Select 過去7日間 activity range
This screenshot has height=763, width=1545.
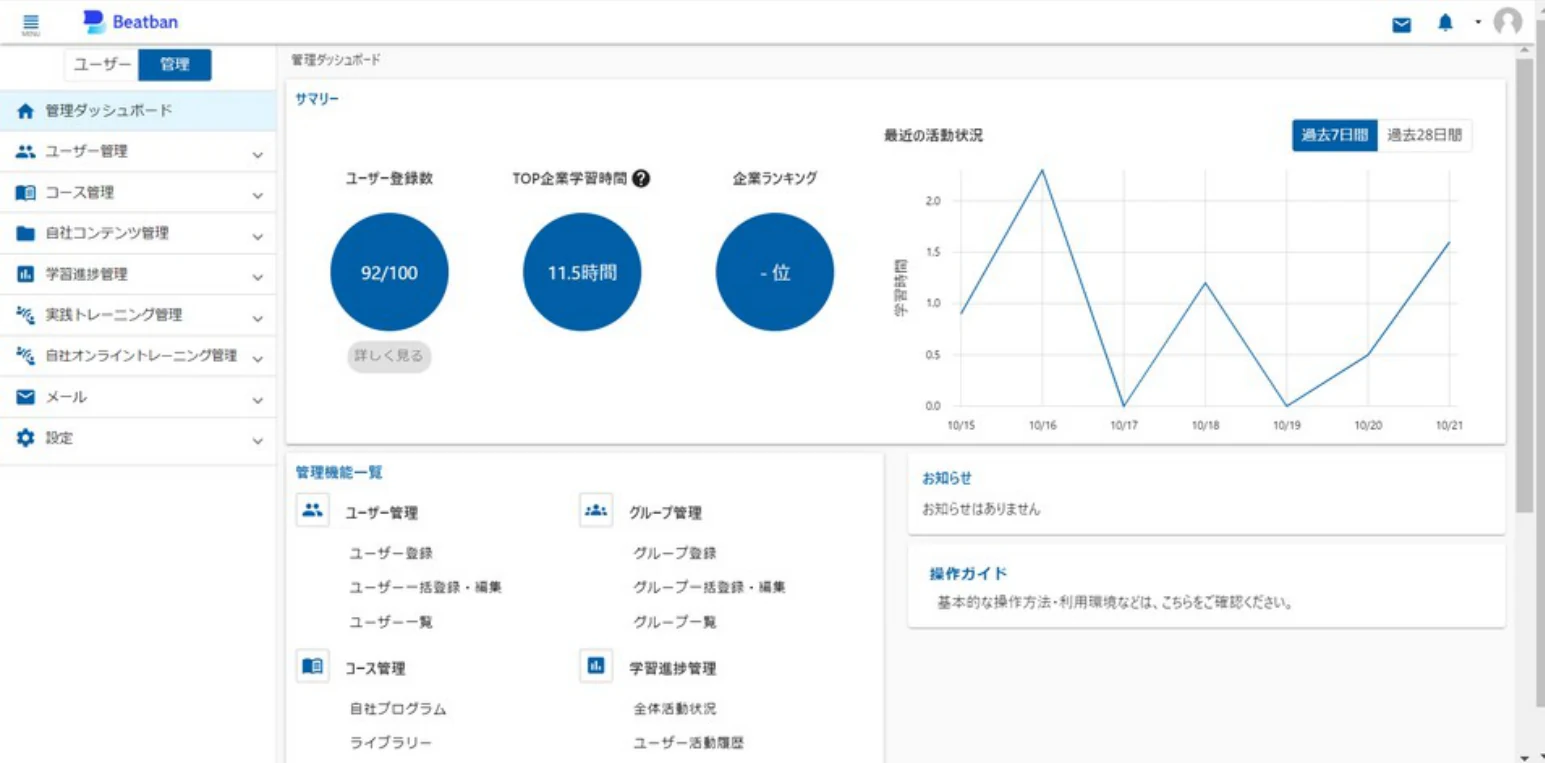[1335, 135]
